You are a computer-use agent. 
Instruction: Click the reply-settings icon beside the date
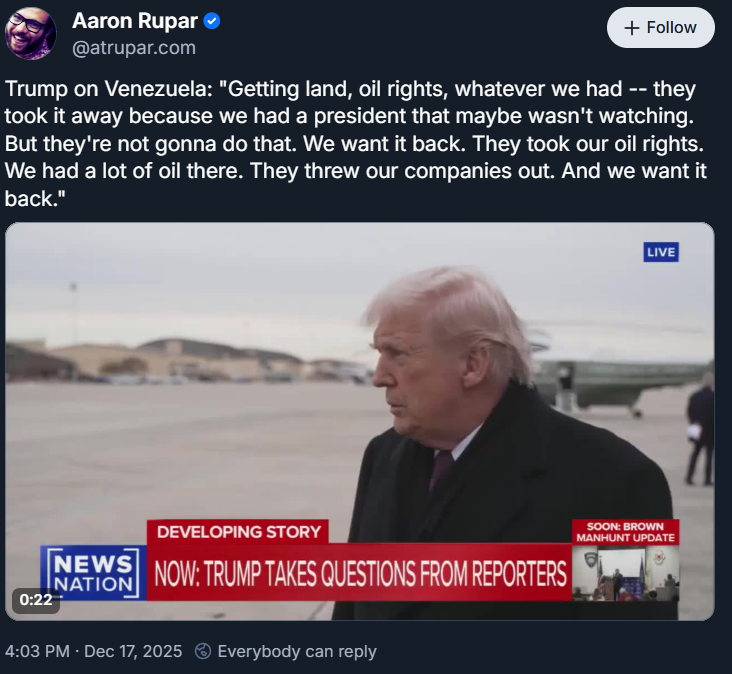(x=203, y=651)
